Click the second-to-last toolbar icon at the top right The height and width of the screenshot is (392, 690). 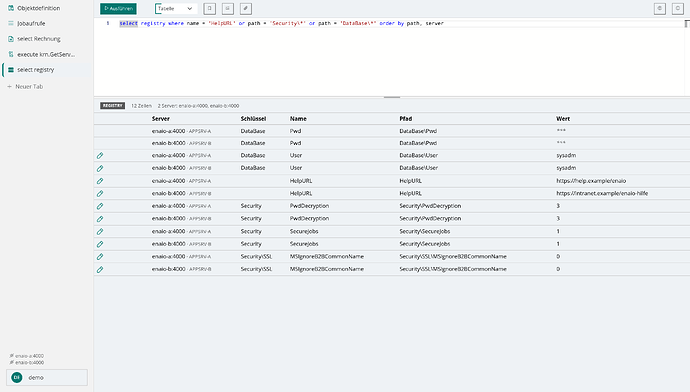(x=660, y=8)
